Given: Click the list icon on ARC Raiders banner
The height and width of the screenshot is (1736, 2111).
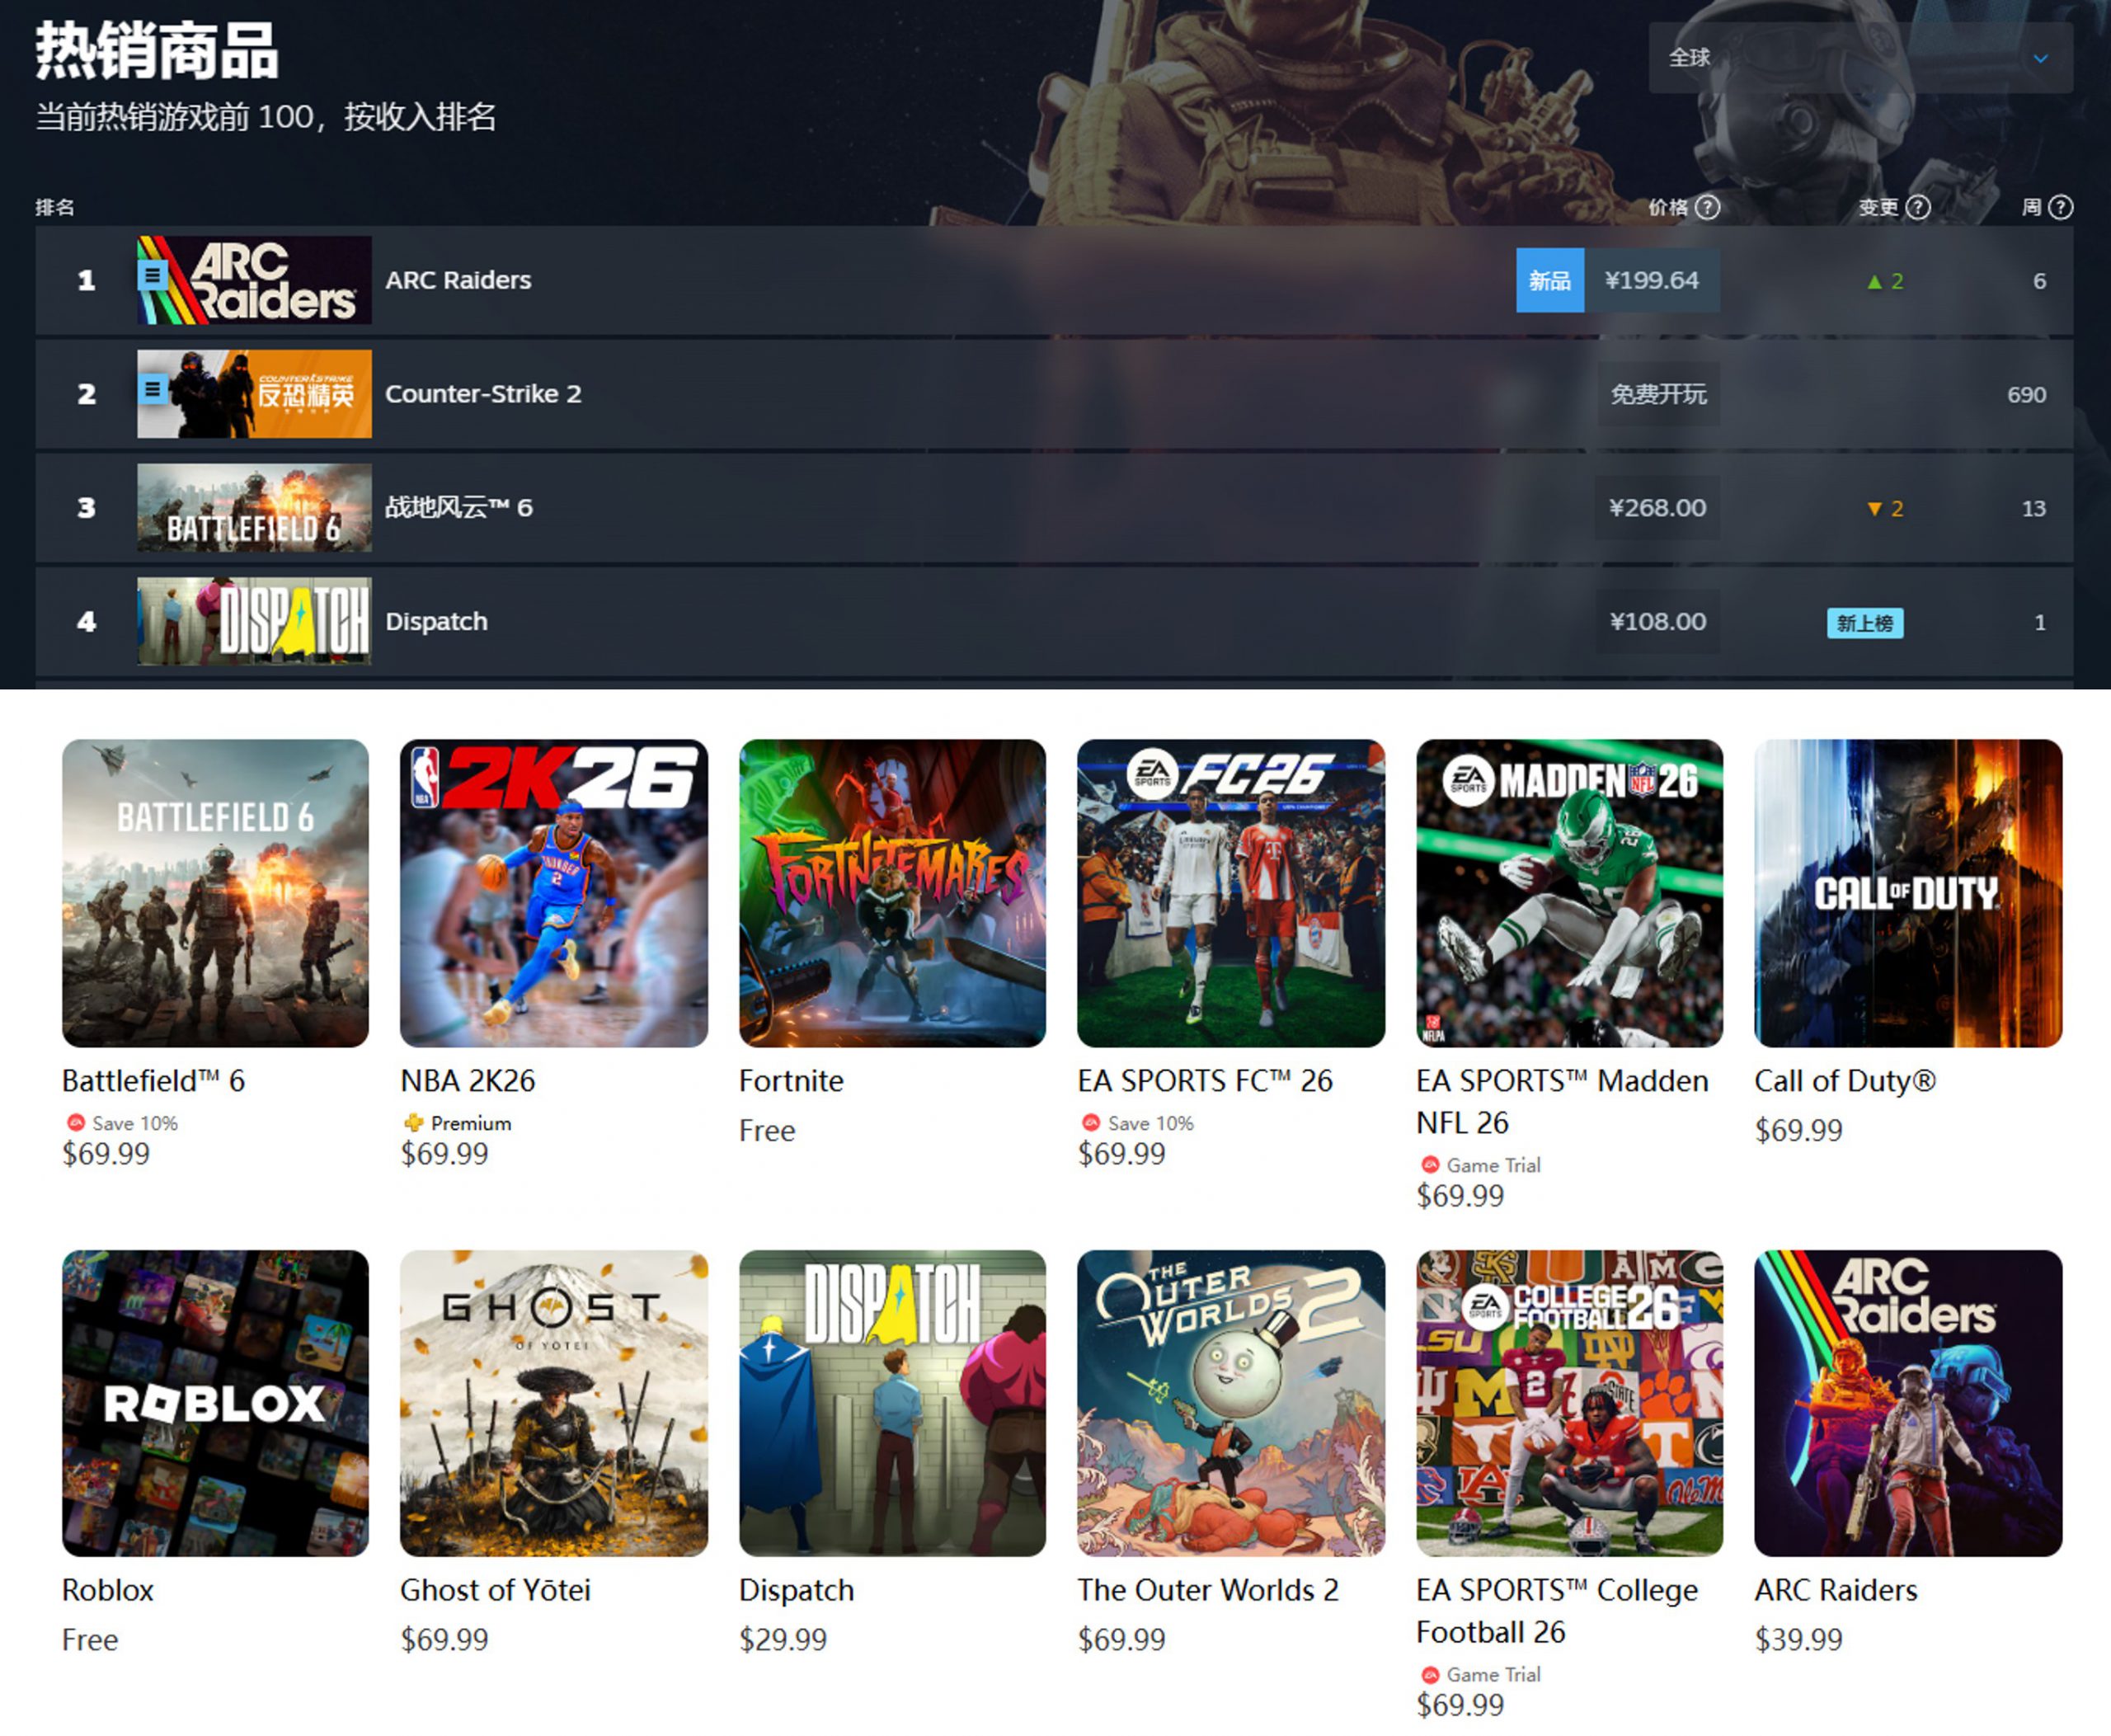Looking at the screenshot, I should (x=152, y=274).
